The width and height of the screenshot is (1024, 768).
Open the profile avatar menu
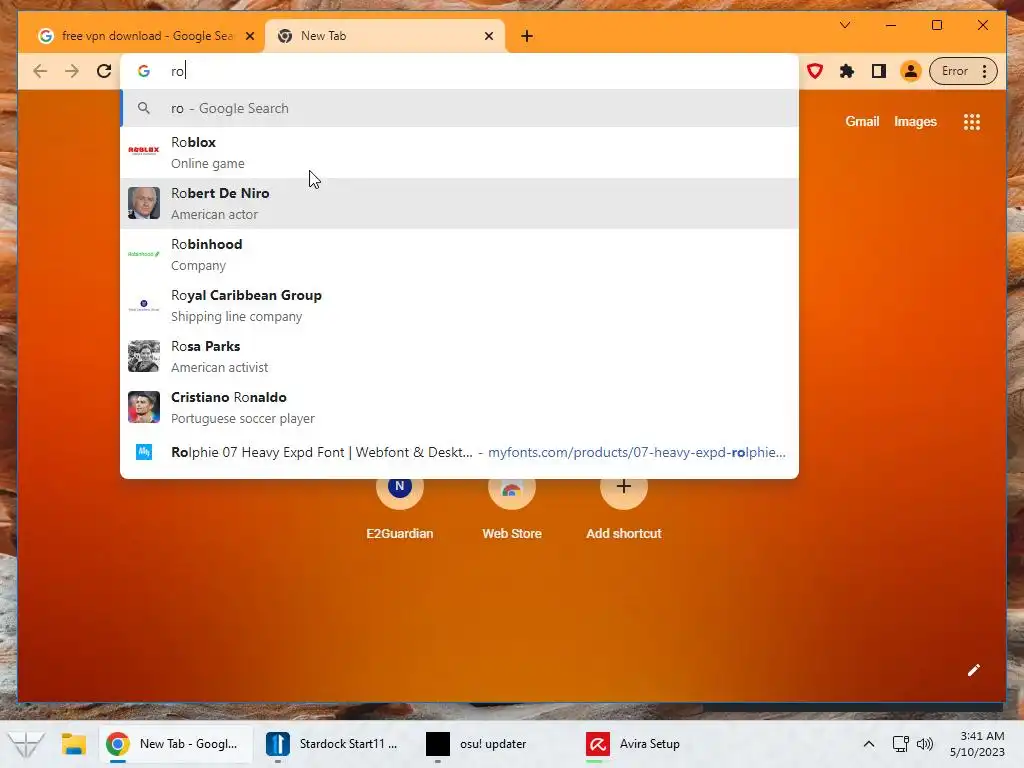click(910, 71)
